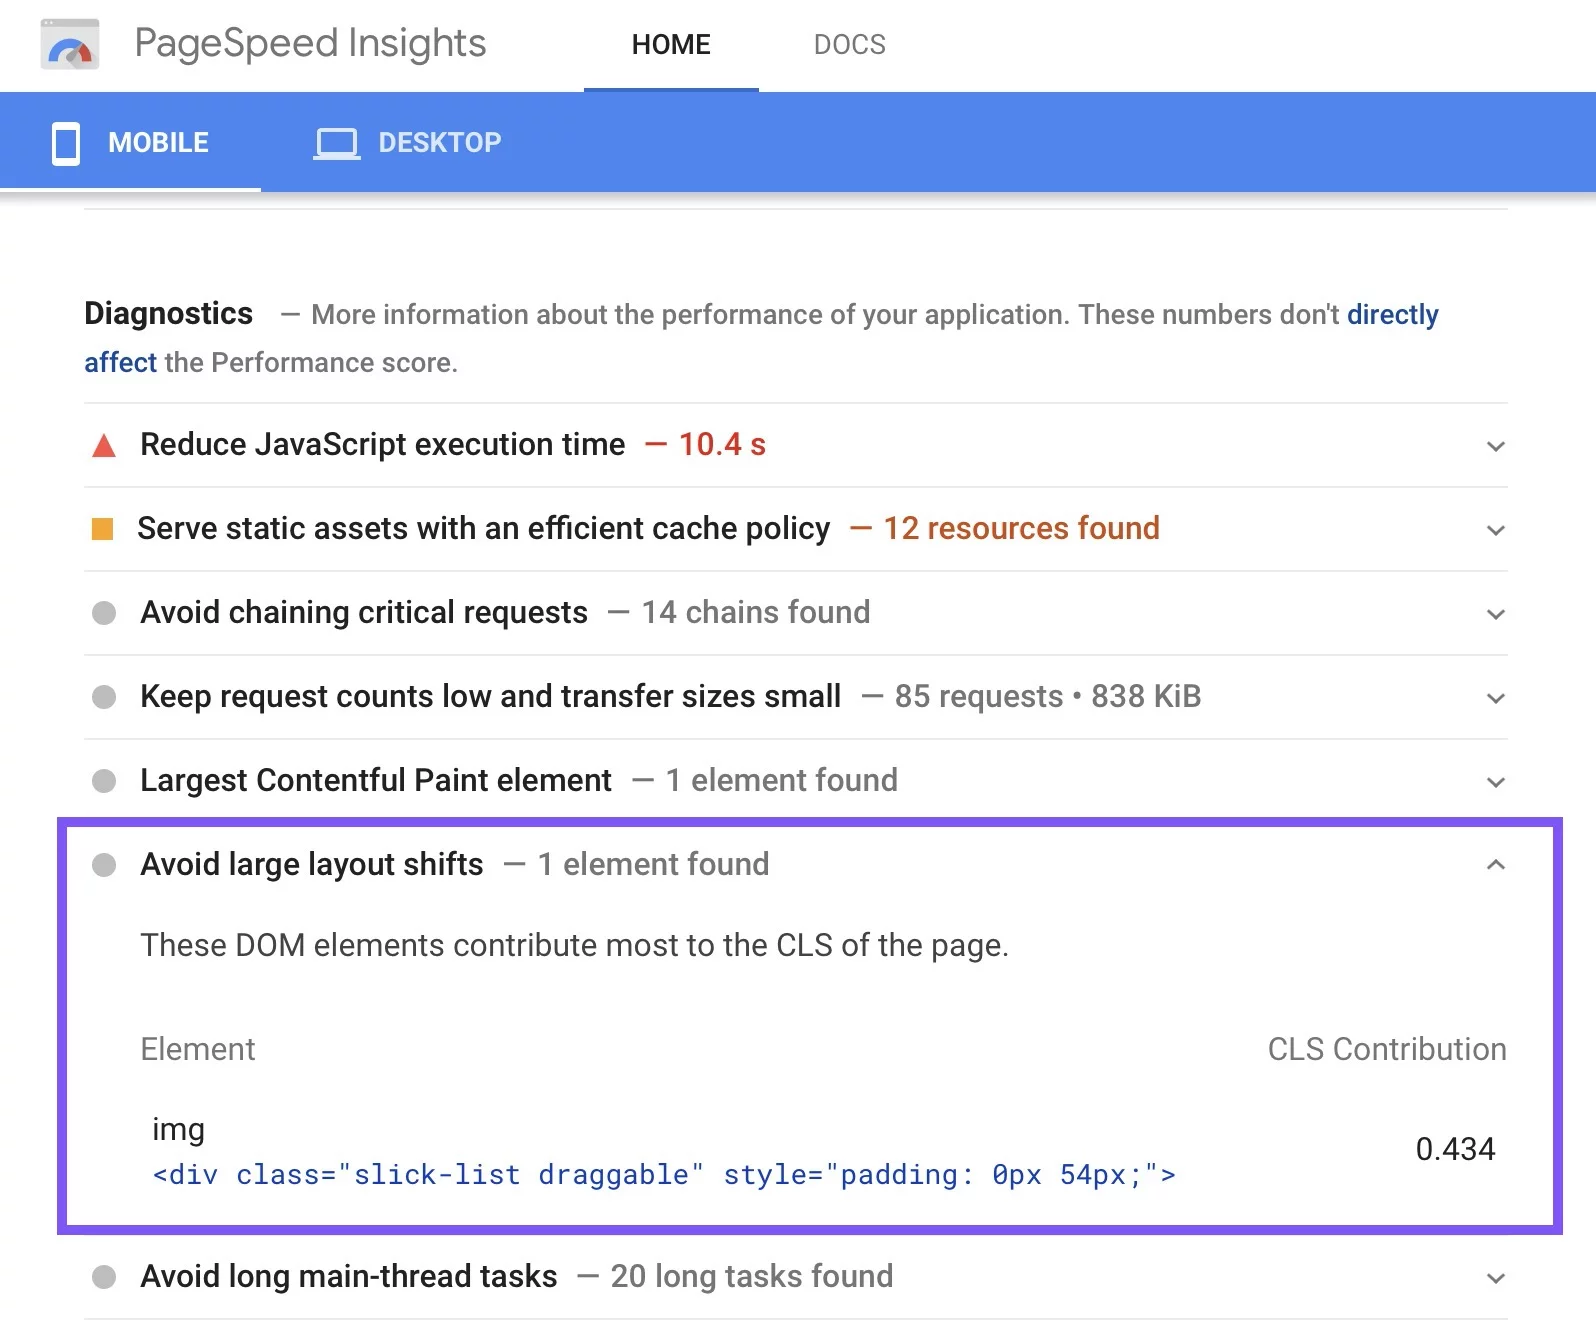Click Serve static assets audit title
The height and width of the screenshot is (1332, 1596).
click(x=484, y=528)
